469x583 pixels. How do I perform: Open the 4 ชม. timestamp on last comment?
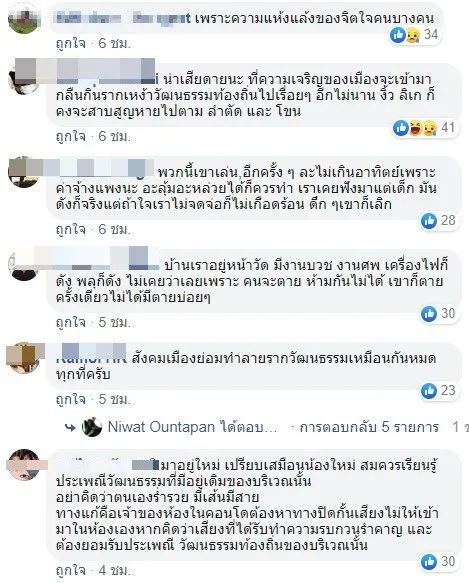click(x=114, y=570)
